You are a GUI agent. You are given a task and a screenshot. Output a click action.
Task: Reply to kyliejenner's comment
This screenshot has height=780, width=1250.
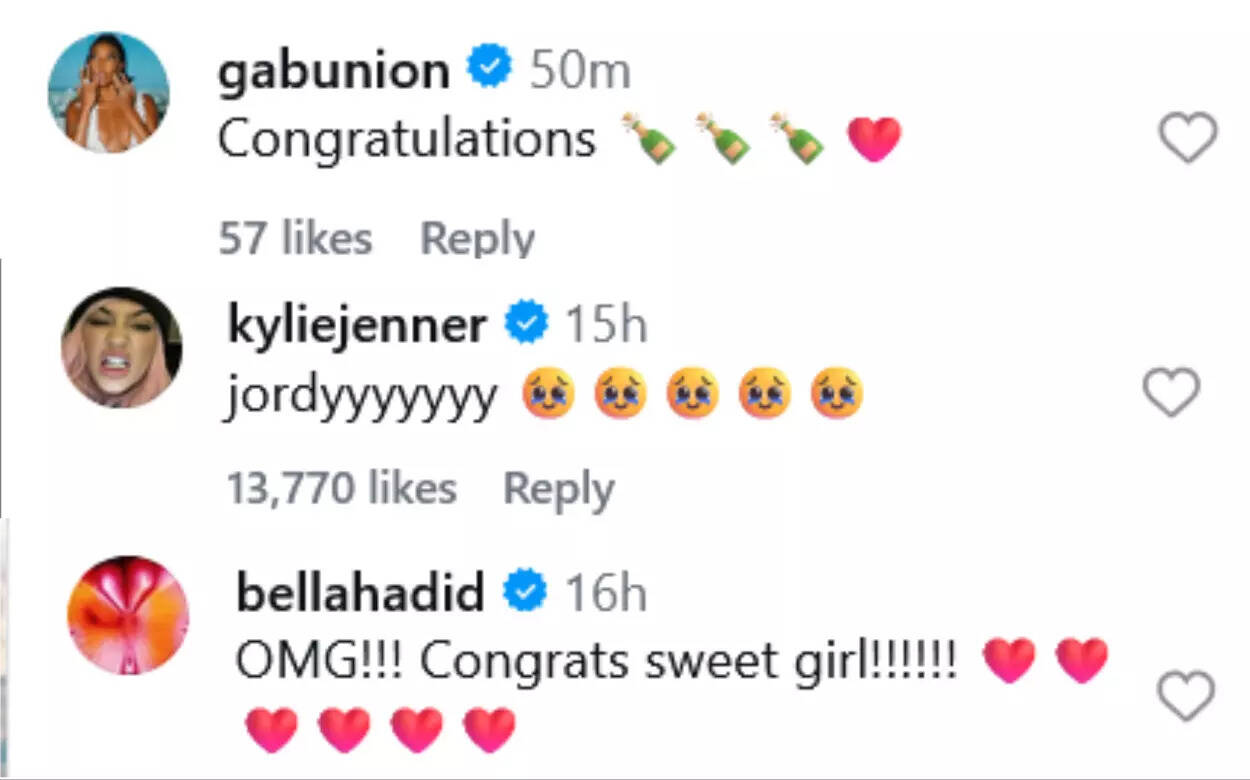tap(560, 487)
